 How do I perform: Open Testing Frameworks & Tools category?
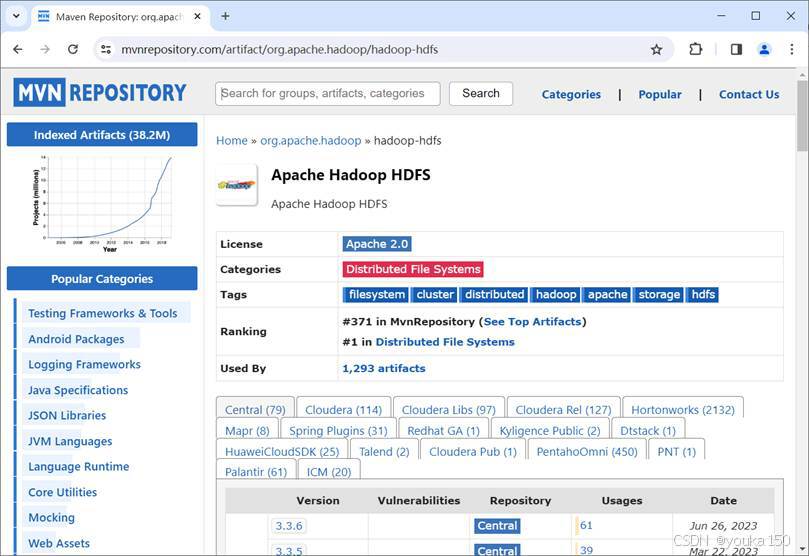coord(103,313)
